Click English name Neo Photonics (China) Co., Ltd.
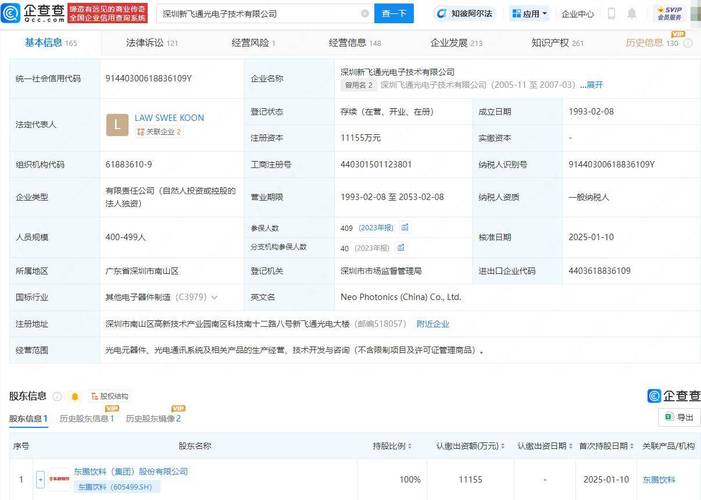 [401, 297]
